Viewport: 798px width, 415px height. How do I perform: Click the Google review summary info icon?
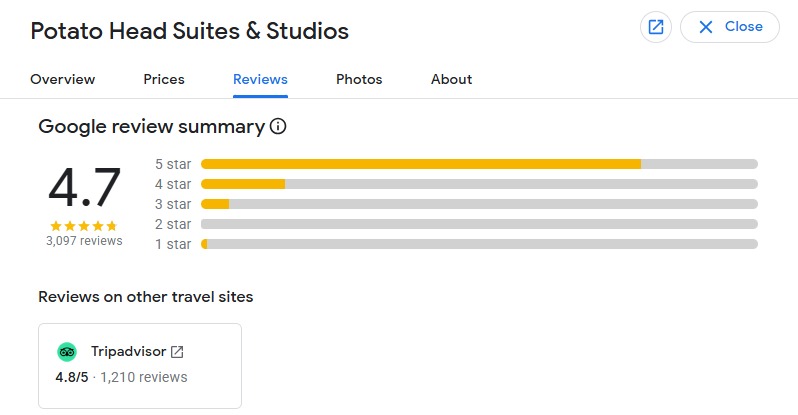click(x=278, y=127)
